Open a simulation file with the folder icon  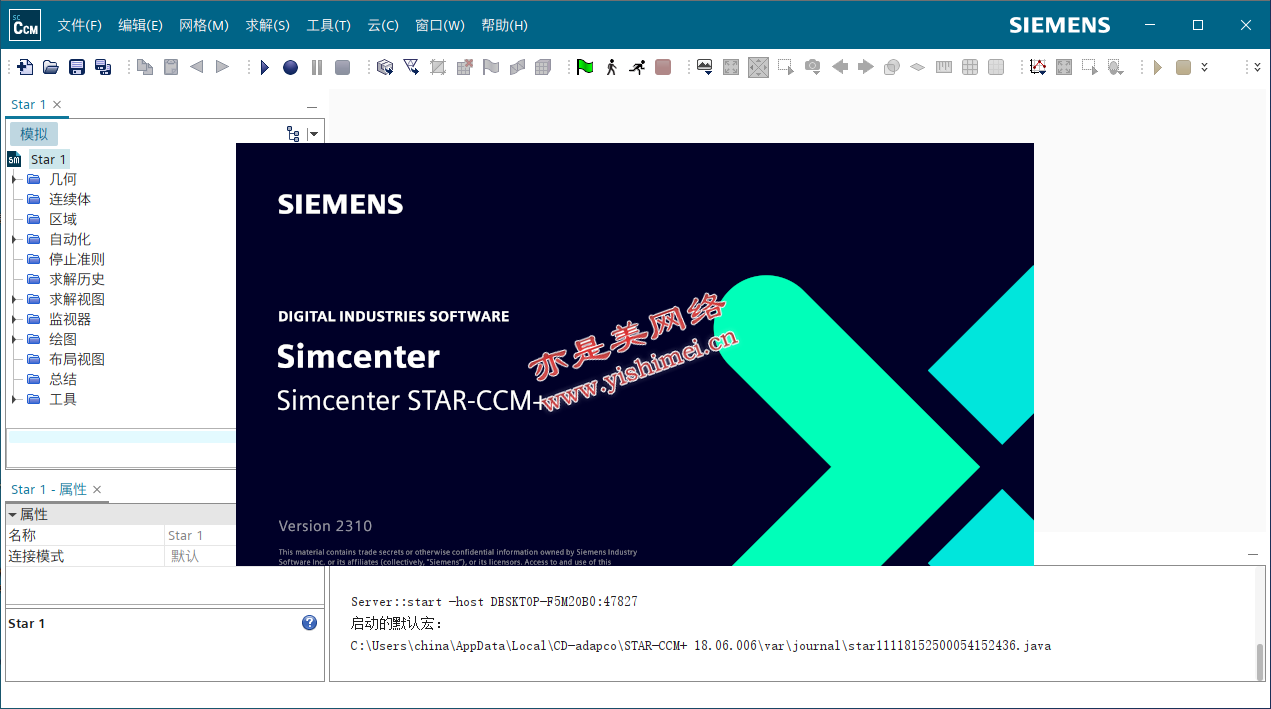[51, 67]
